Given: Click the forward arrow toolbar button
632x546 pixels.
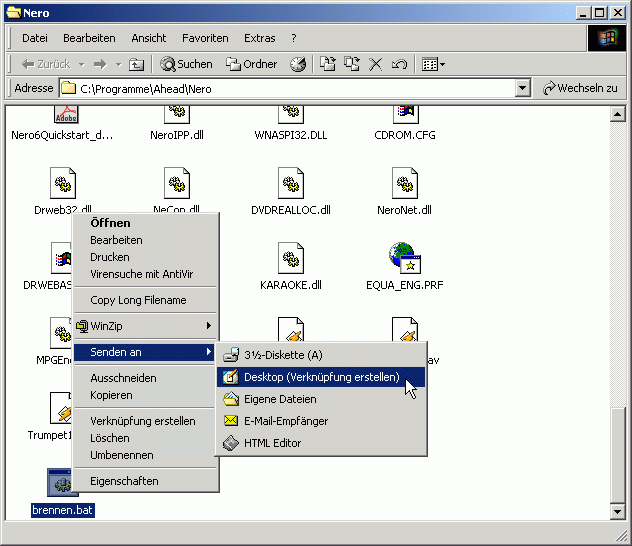Looking at the screenshot, I should click(100, 64).
